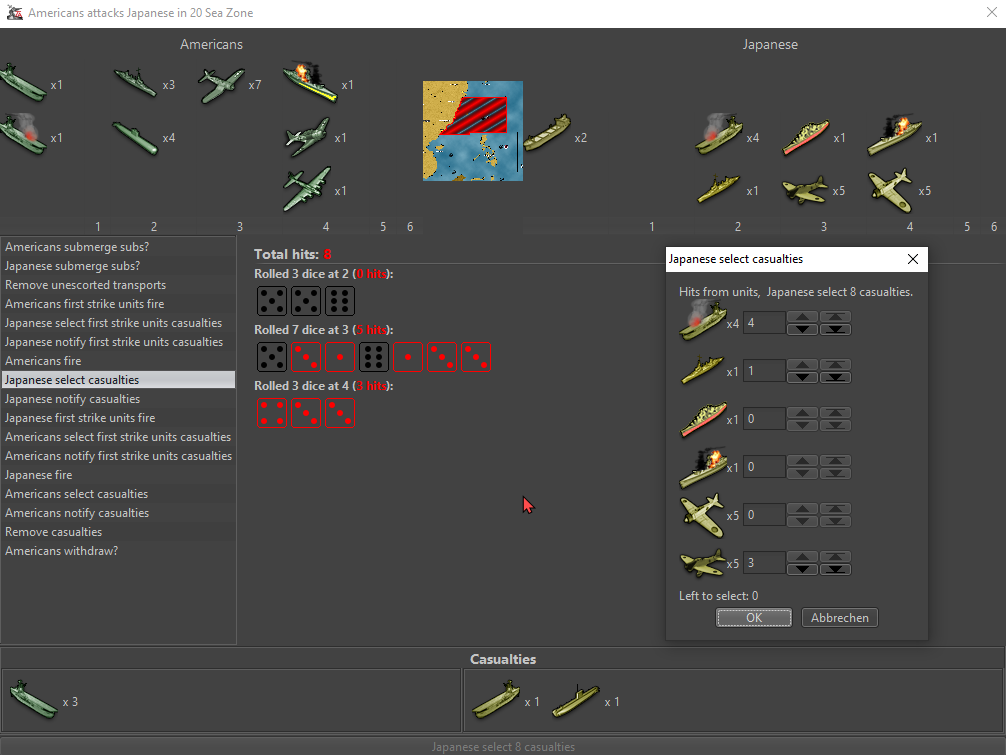1006x755 pixels.
Task: Click the damaged carrier count field showing 4
Action: [x=764, y=323]
